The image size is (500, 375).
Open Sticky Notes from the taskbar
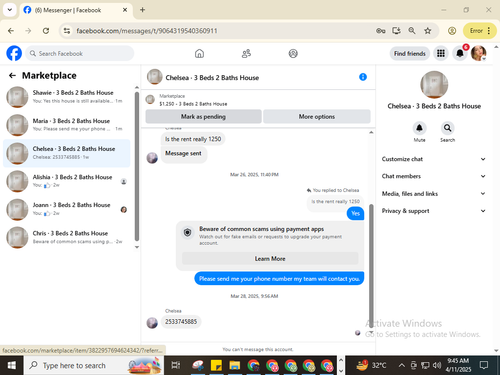tap(216, 365)
